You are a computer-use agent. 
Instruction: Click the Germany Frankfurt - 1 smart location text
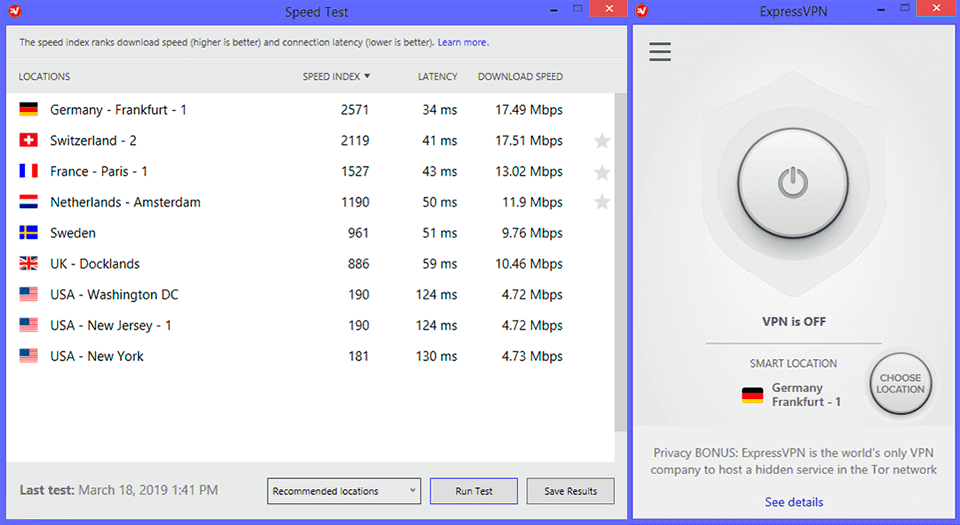coord(806,395)
